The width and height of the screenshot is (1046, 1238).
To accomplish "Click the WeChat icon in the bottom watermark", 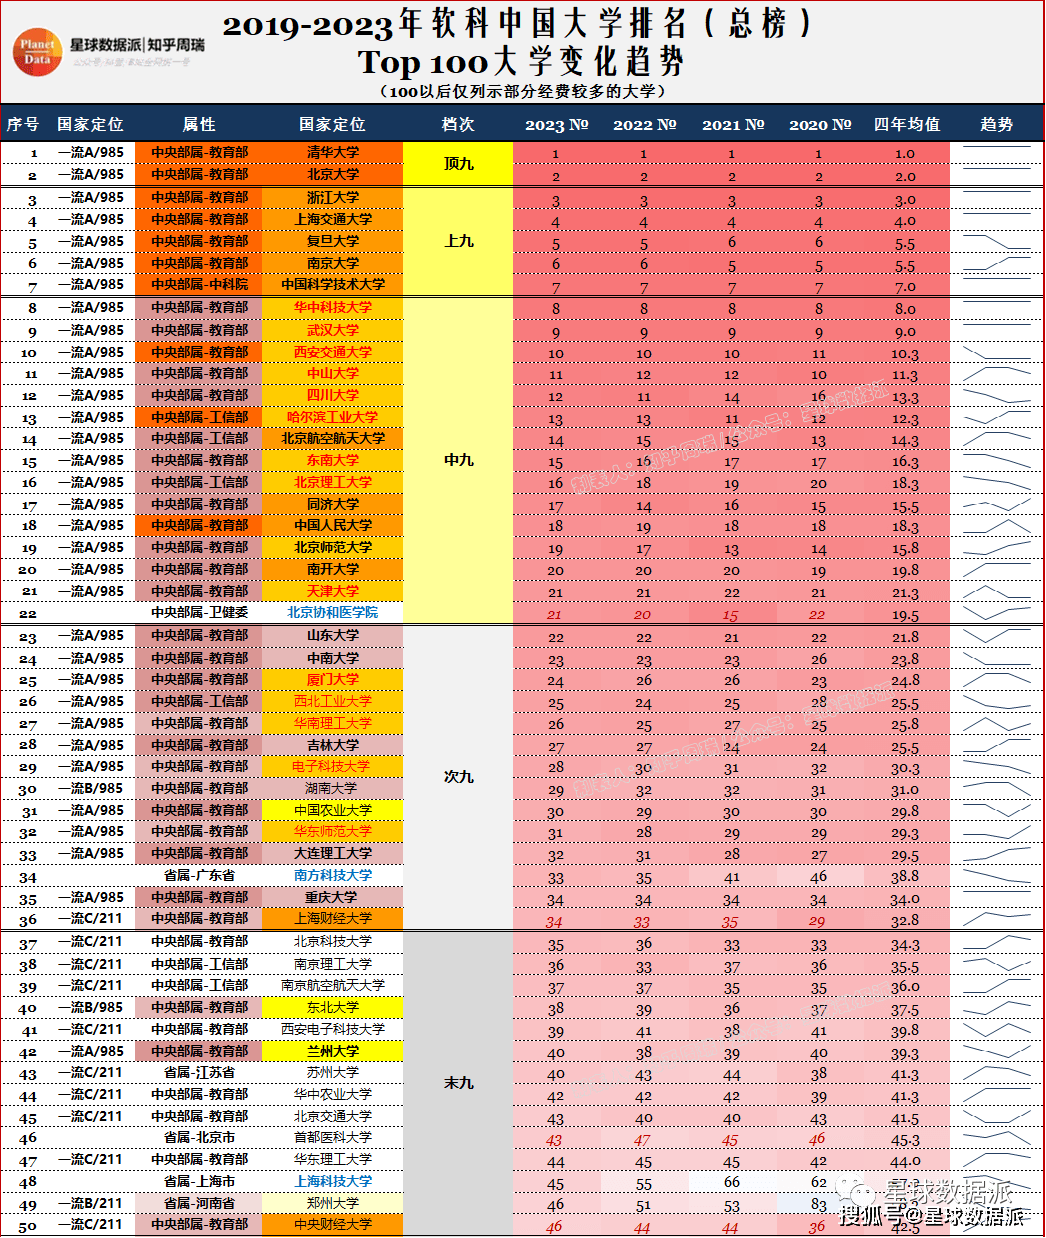I will [x=858, y=1190].
